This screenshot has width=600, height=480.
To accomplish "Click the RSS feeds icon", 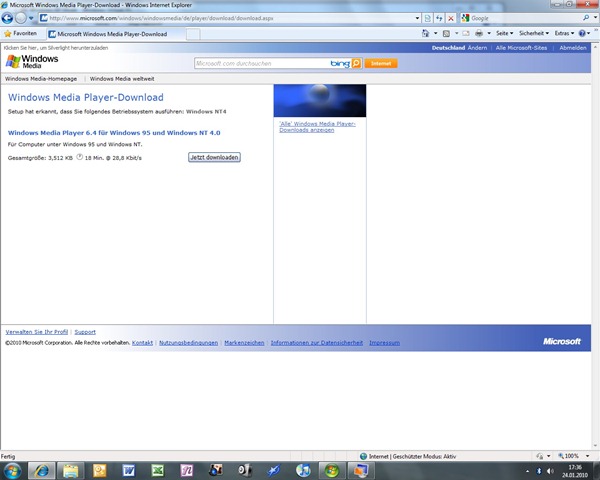I will pyautogui.click(x=446, y=33).
